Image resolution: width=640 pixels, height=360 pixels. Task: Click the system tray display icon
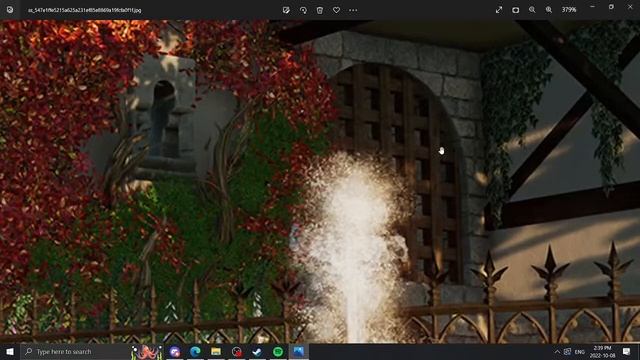tap(567, 351)
